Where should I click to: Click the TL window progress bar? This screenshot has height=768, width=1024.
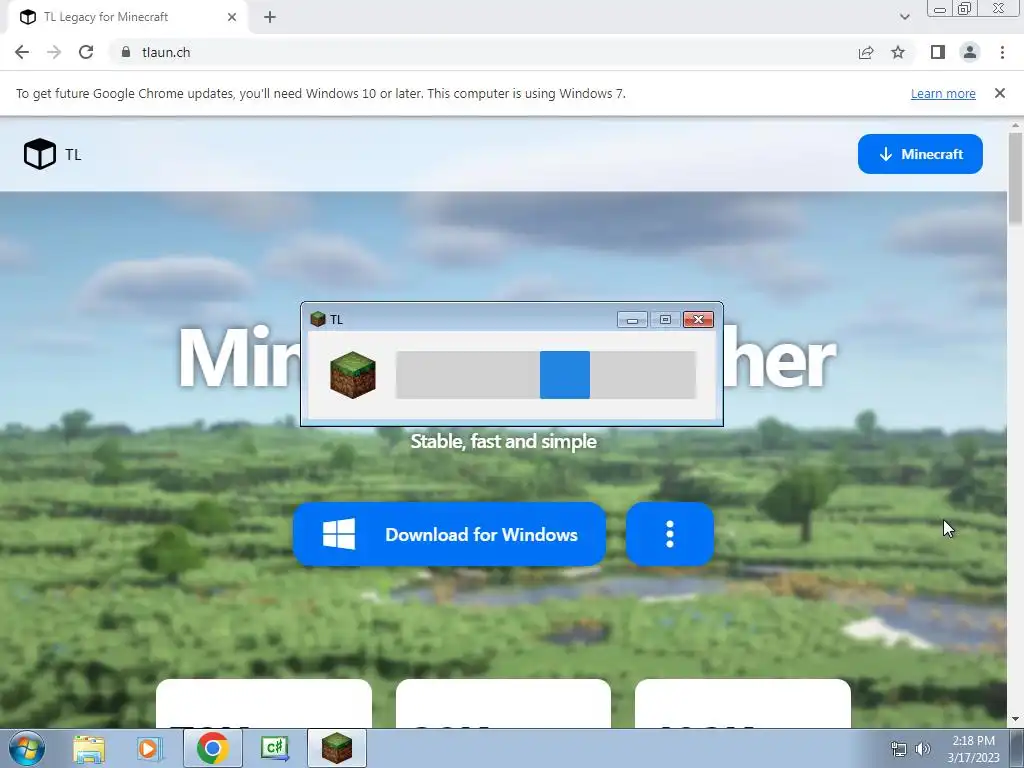[x=546, y=375]
